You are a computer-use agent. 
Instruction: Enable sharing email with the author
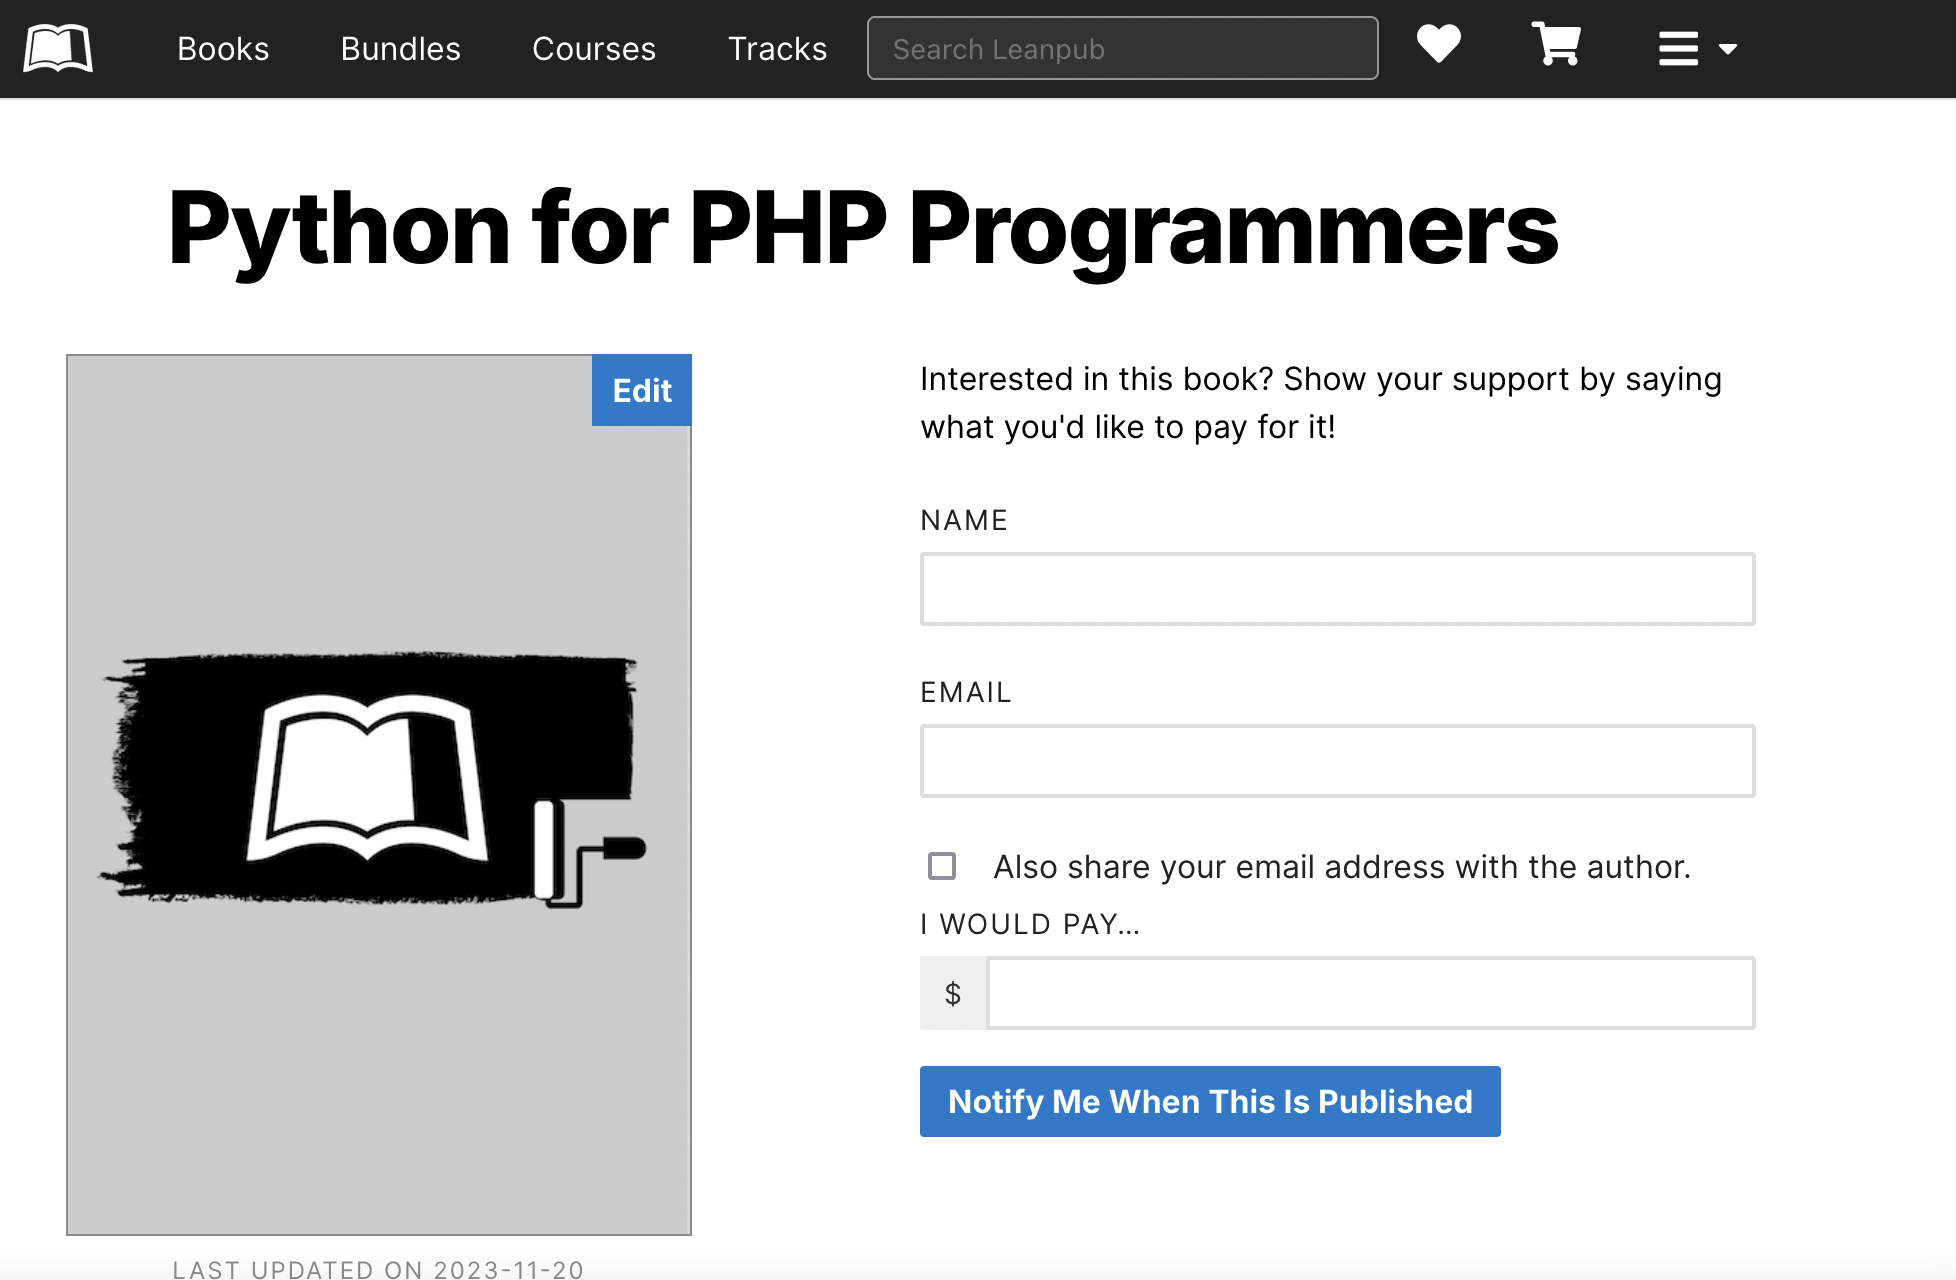pyautogui.click(x=942, y=866)
